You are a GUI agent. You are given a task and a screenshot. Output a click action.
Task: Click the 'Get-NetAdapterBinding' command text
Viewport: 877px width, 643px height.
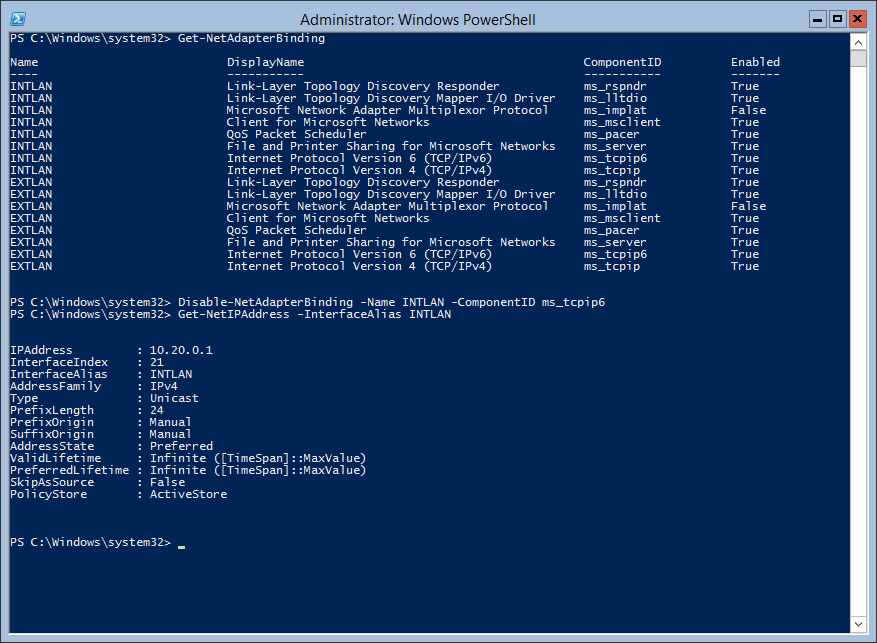[251, 38]
